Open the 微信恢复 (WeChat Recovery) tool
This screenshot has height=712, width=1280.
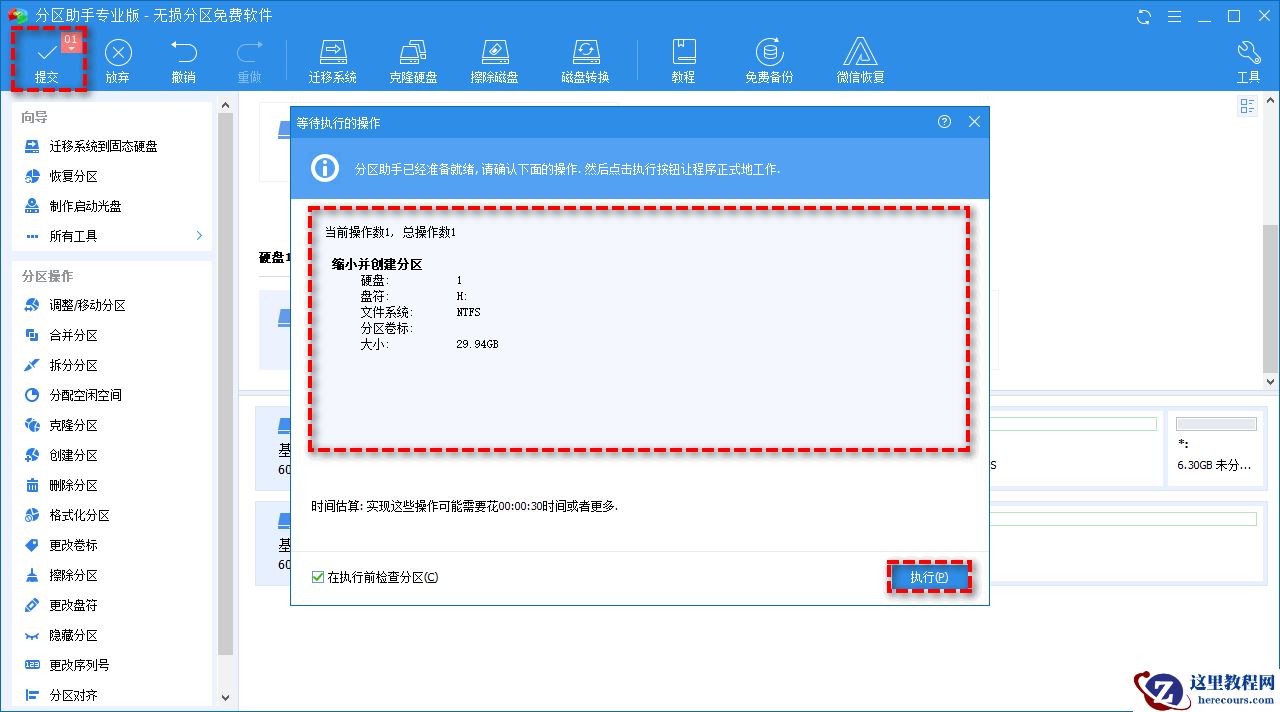point(860,58)
